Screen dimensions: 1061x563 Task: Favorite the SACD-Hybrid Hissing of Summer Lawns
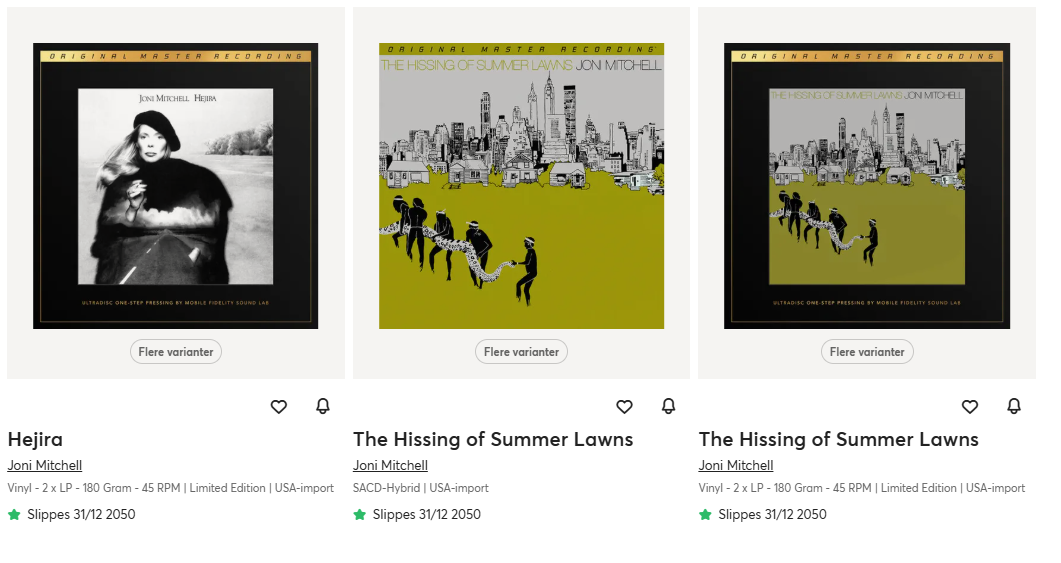point(624,406)
